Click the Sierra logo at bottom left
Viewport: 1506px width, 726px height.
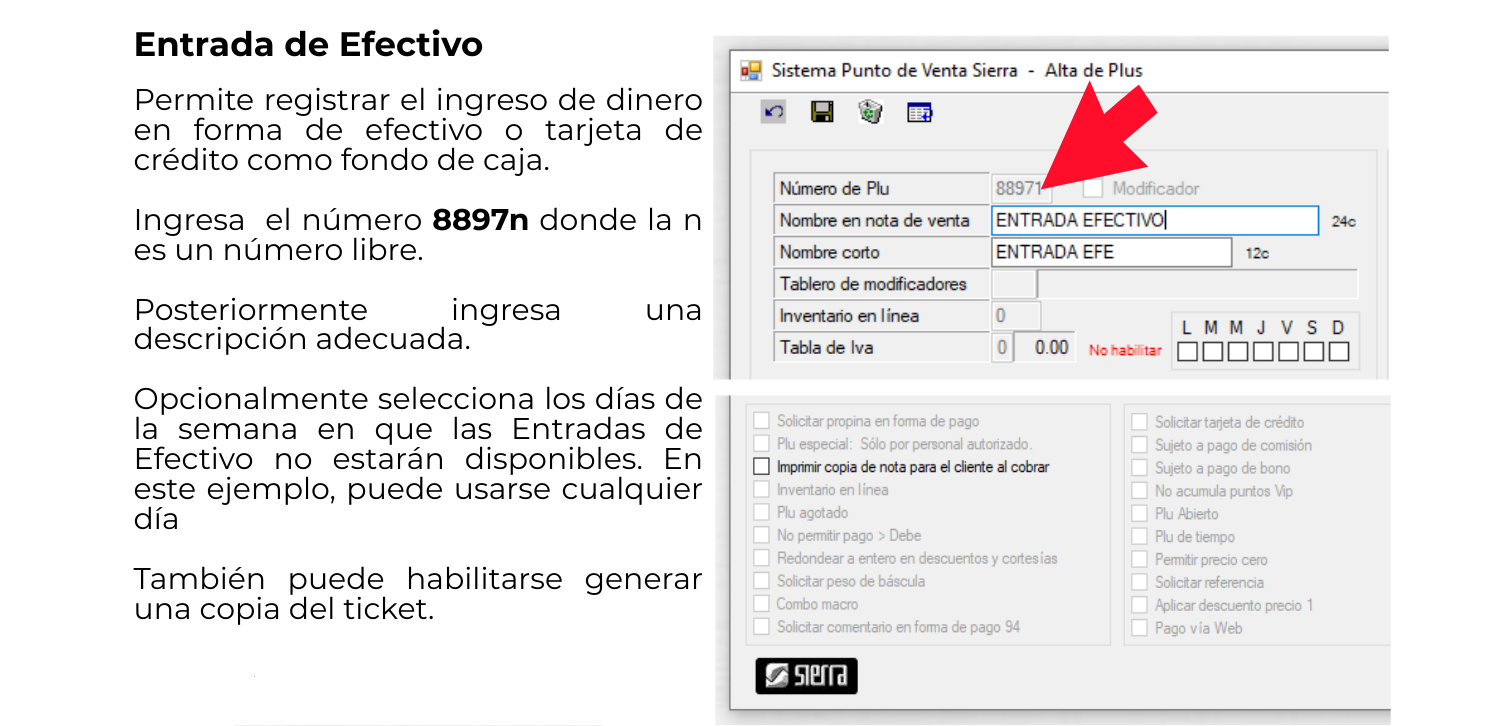pos(806,676)
